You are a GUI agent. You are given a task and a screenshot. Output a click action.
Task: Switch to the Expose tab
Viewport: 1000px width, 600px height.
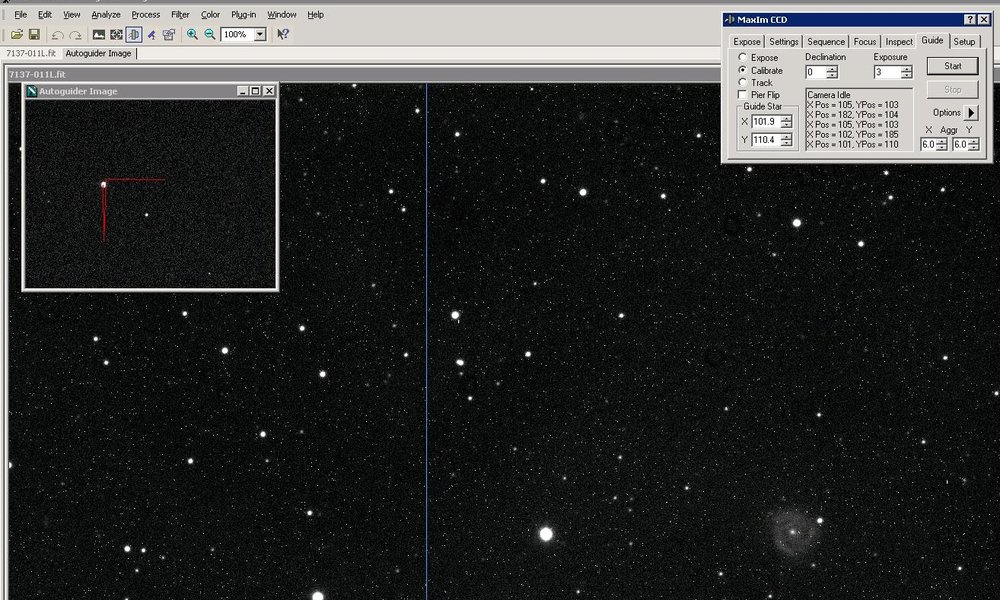click(747, 41)
